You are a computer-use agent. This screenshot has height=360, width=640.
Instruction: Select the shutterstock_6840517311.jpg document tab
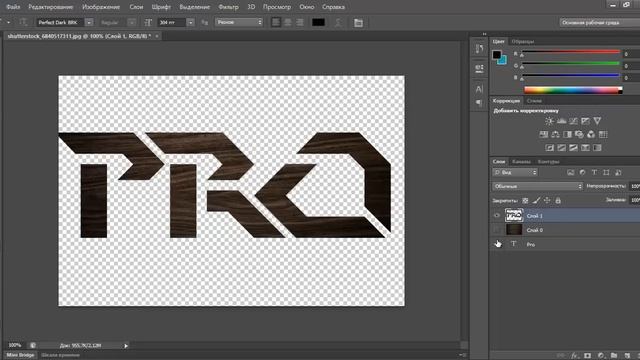(79, 36)
